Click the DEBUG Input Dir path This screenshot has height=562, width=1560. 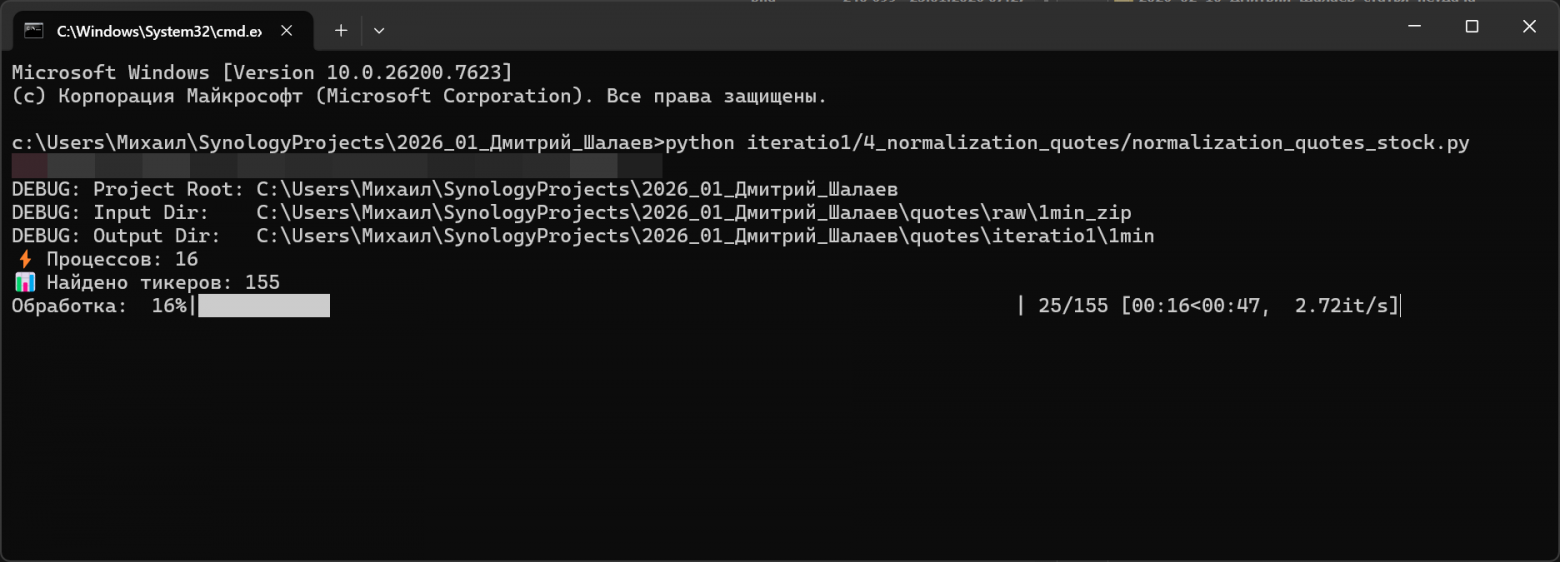click(693, 213)
